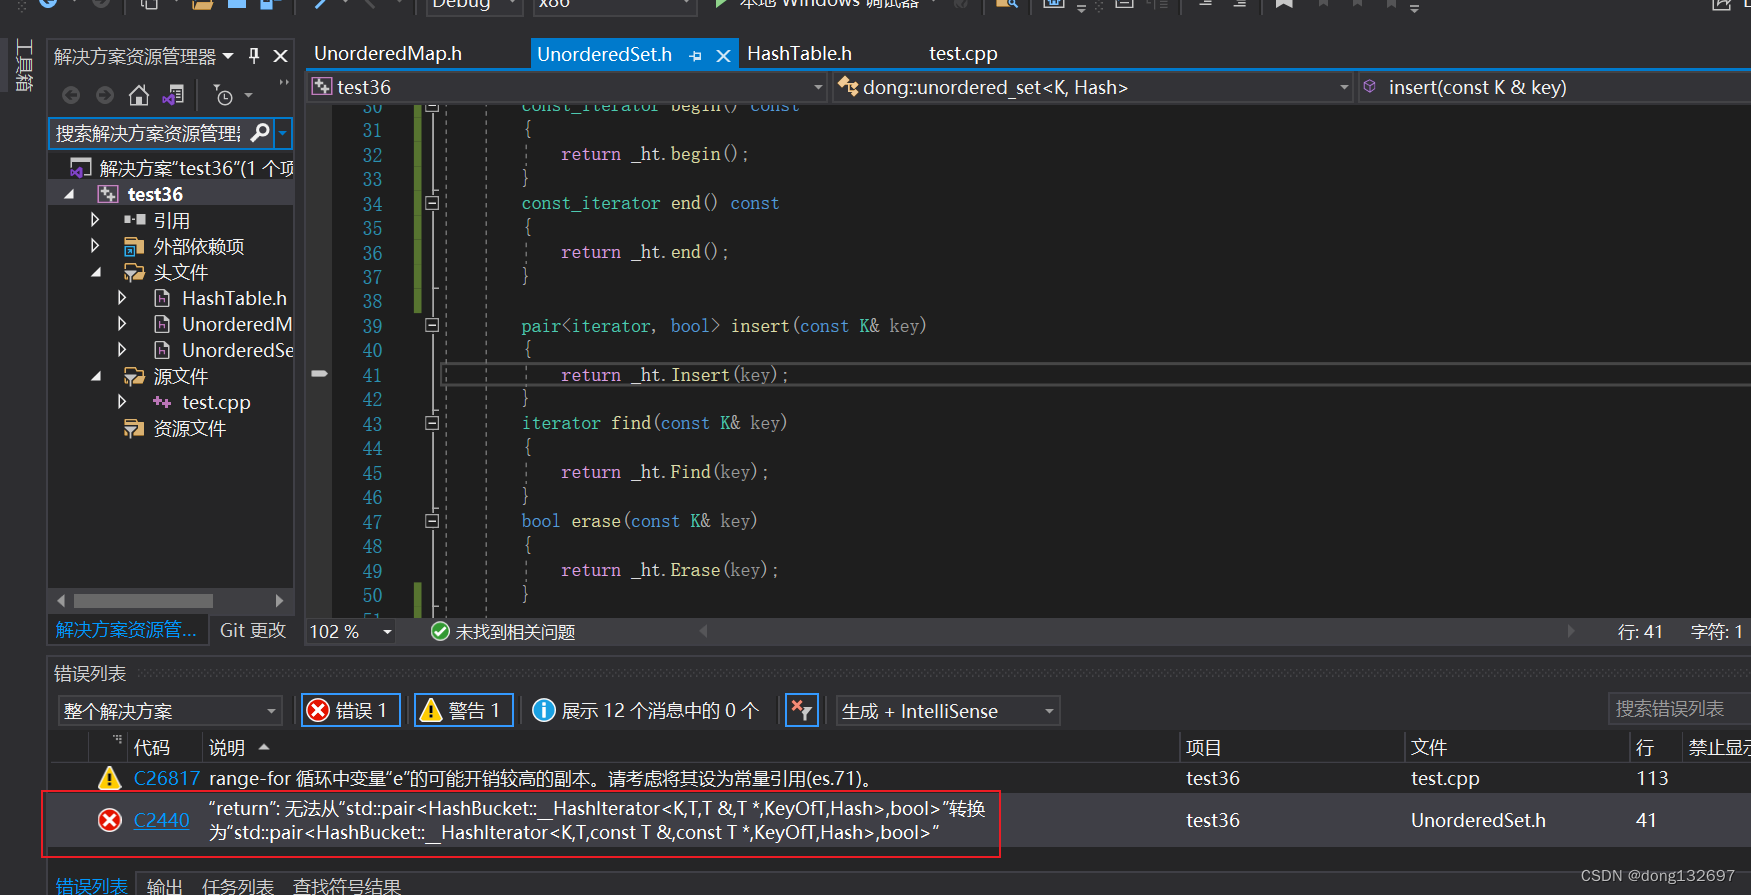Expand the 外部依赖项 node
The height and width of the screenshot is (895, 1751).
[95, 245]
